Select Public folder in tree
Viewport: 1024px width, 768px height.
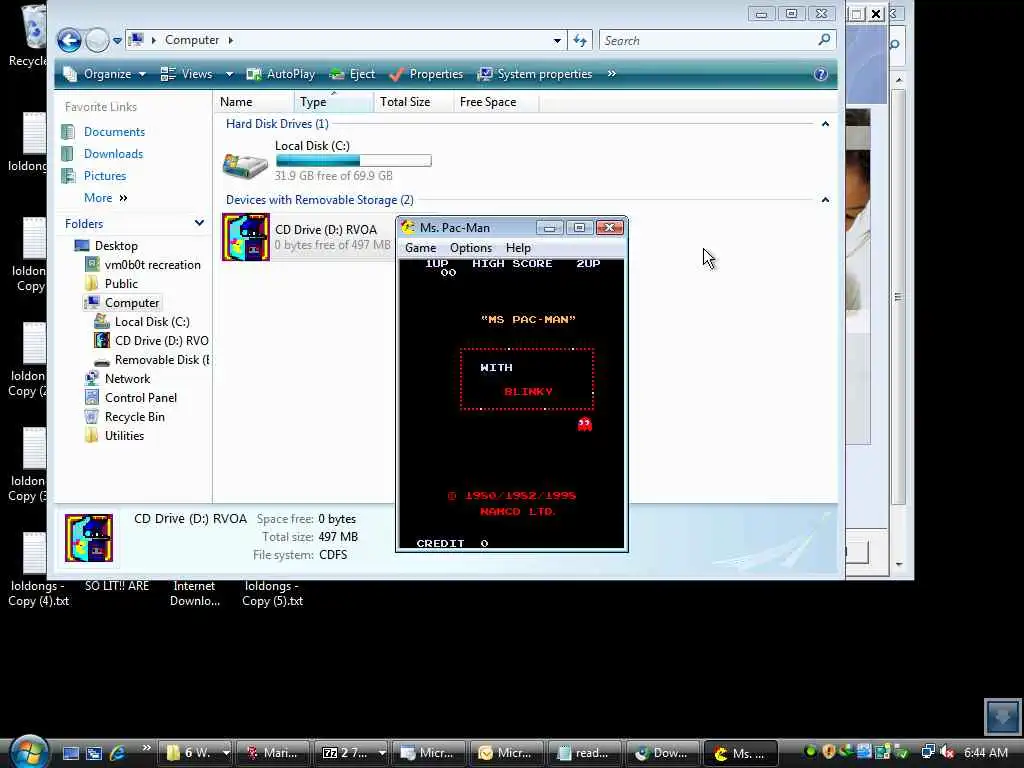(121, 284)
